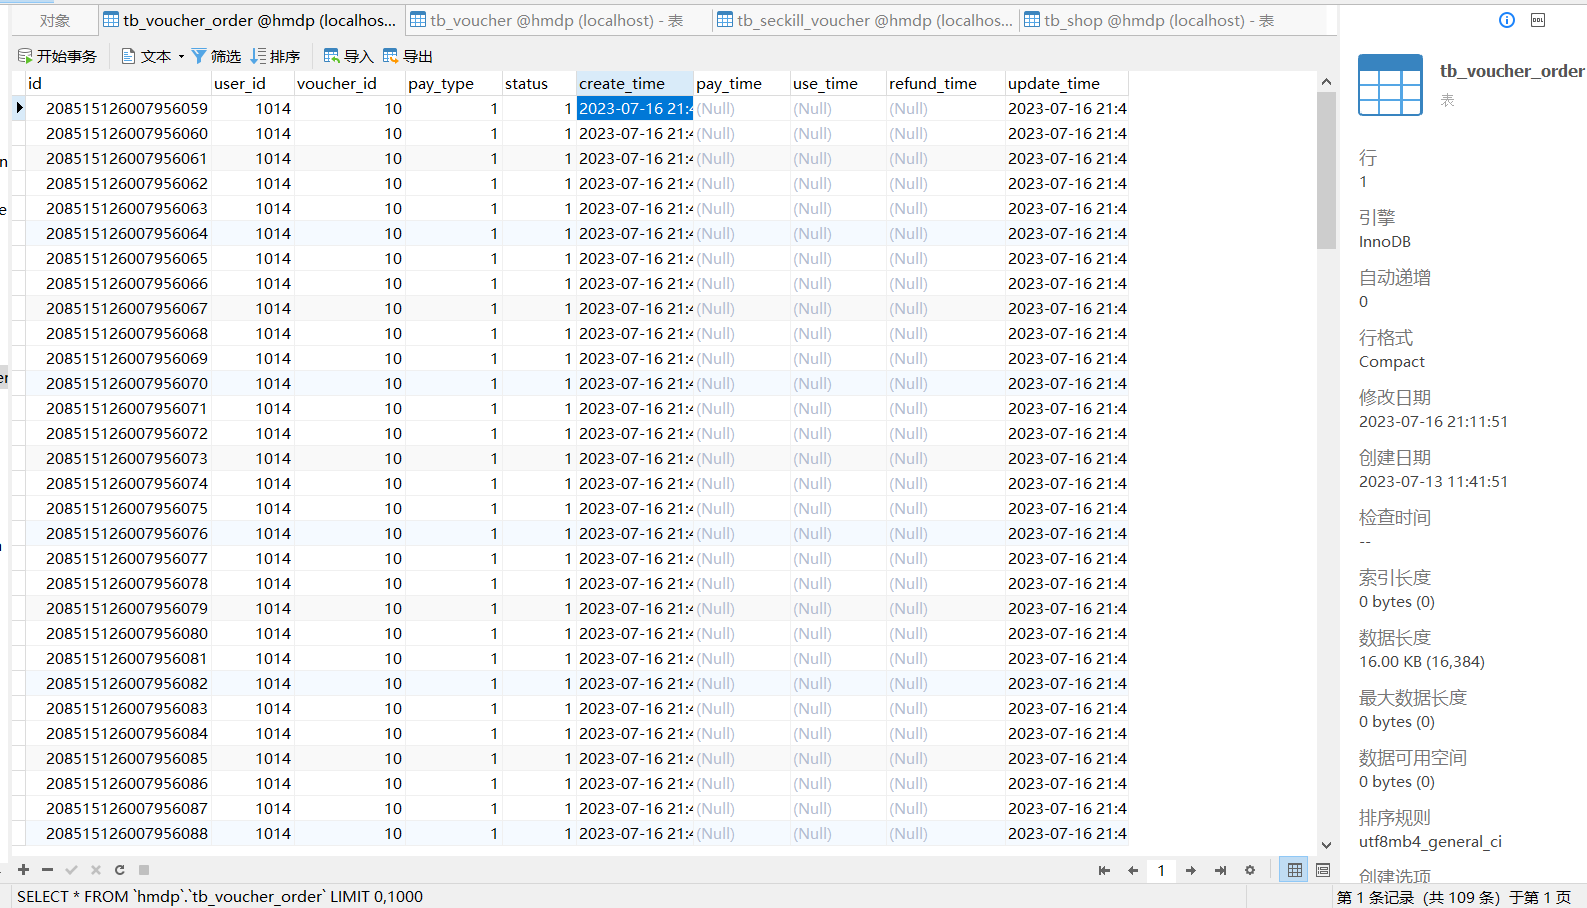
Task: Click the delete record minus icon
Action: (47, 870)
